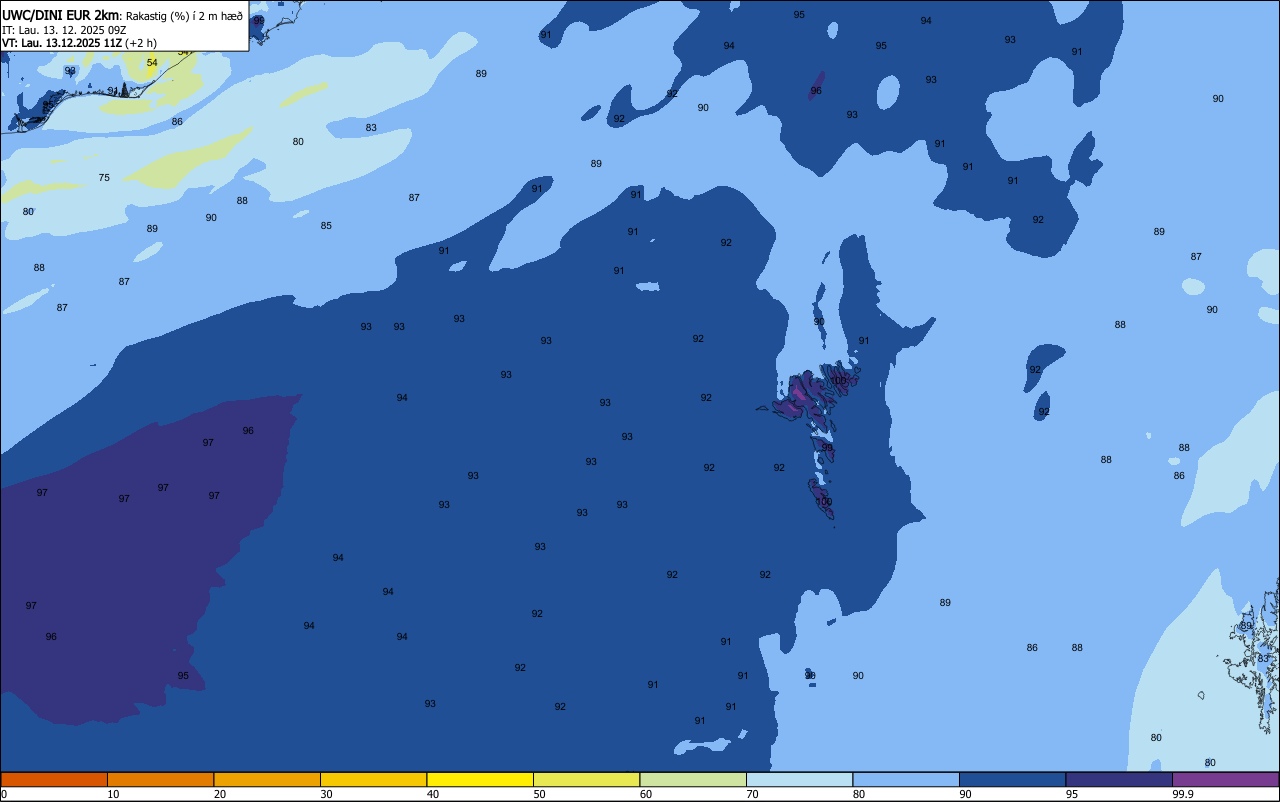1280x802 pixels.
Task: Select the '0' legend tick label
Action: (4, 794)
